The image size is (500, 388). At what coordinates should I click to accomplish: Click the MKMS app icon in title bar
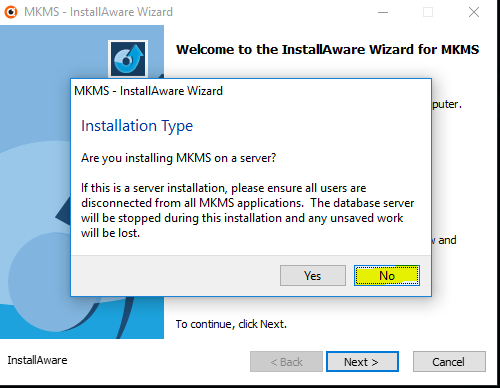[x=11, y=12]
